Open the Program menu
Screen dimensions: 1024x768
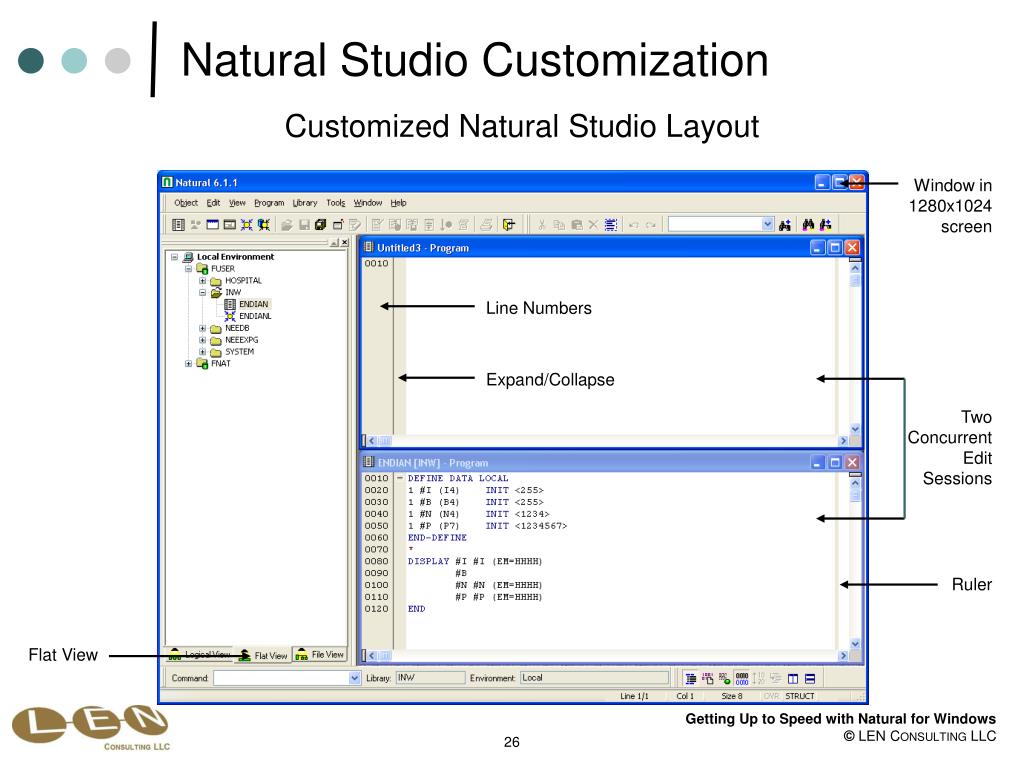tap(269, 203)
